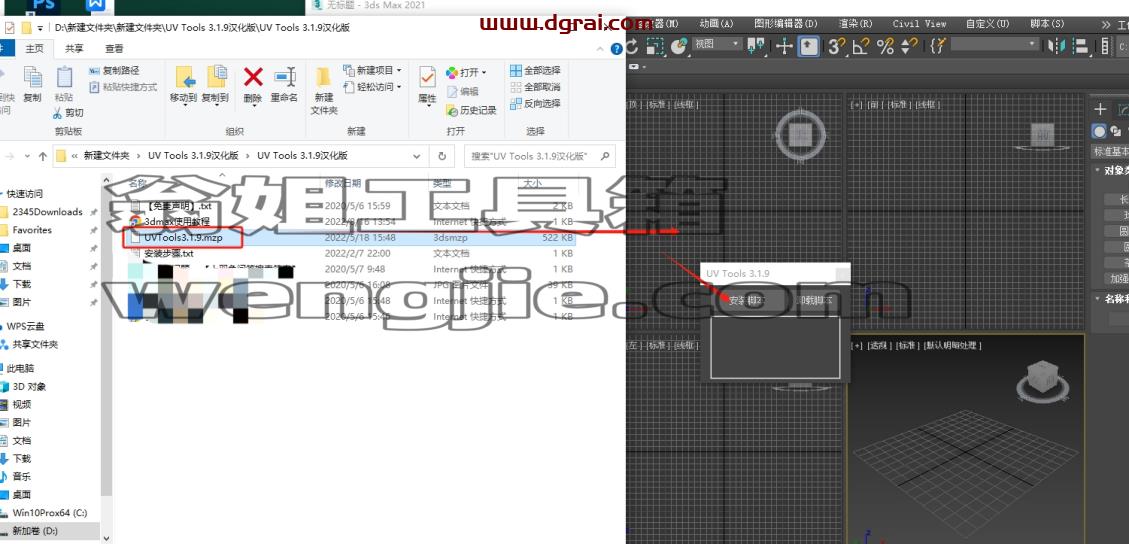The image size is (1129, 544).
Task: Open the 脚本(S) menu in 3ds Max
Action: [1047, 24]
